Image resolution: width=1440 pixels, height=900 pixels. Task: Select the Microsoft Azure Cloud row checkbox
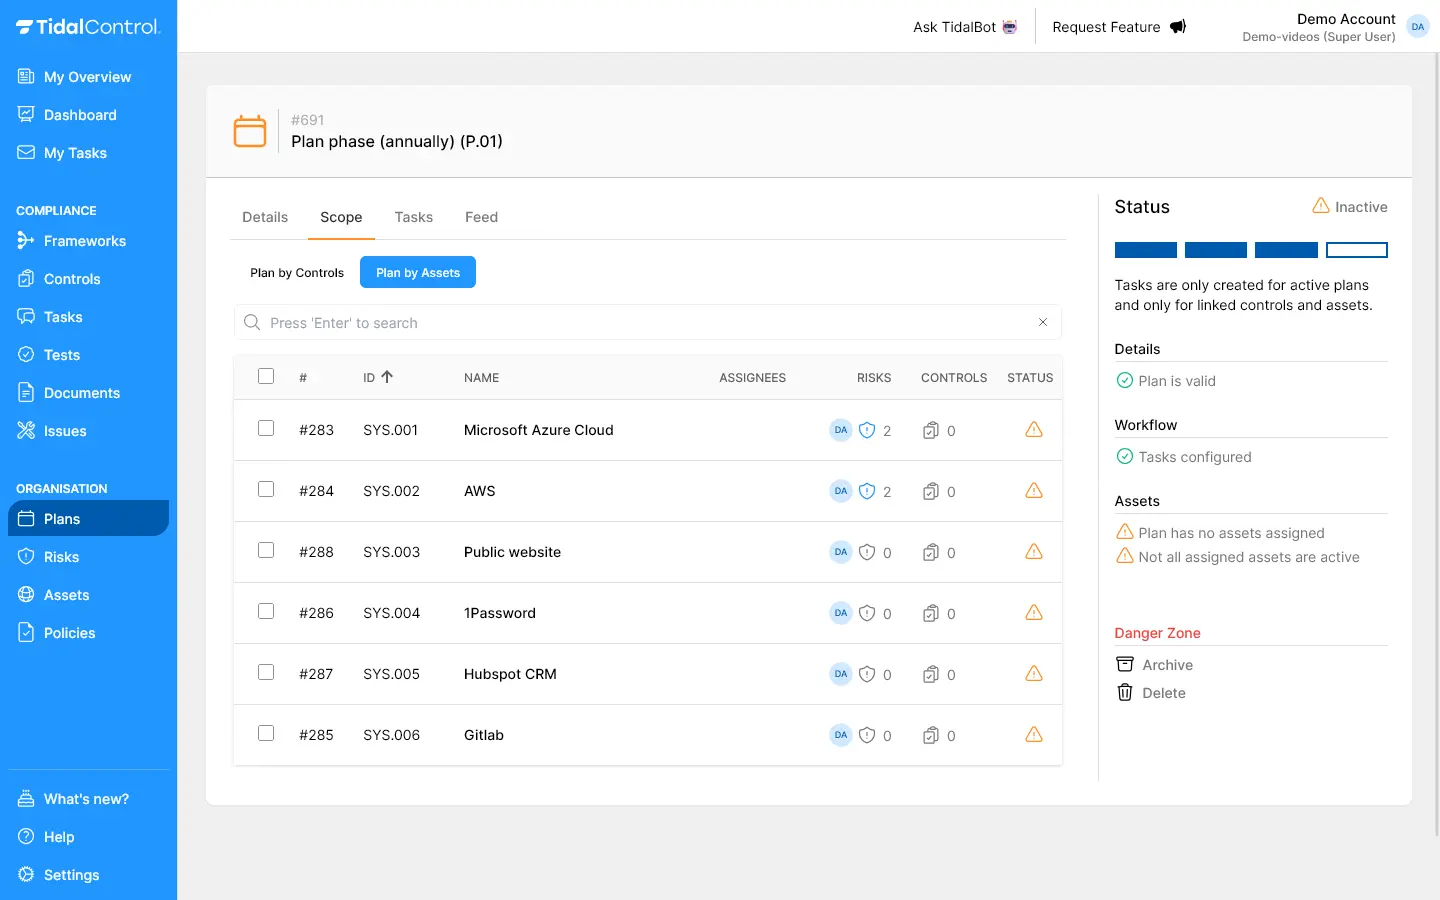(x=266, y=429)
